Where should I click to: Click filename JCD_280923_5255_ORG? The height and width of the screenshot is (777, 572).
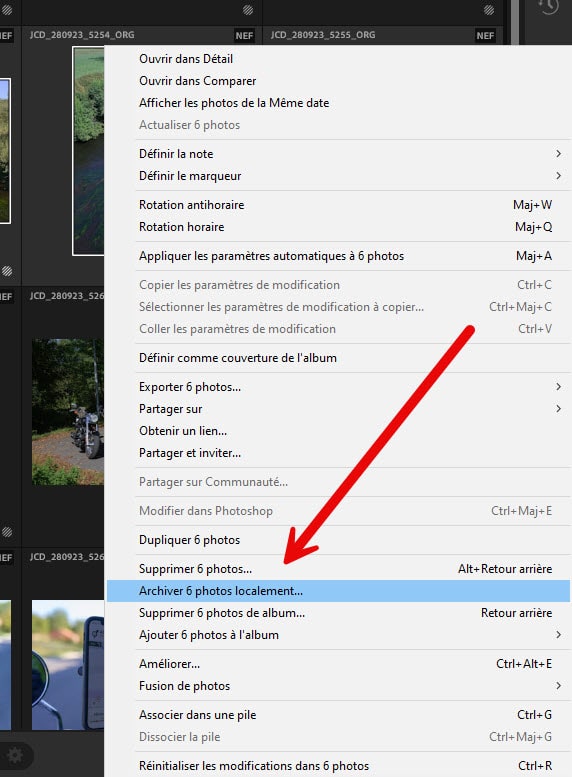tap(323, 35)
